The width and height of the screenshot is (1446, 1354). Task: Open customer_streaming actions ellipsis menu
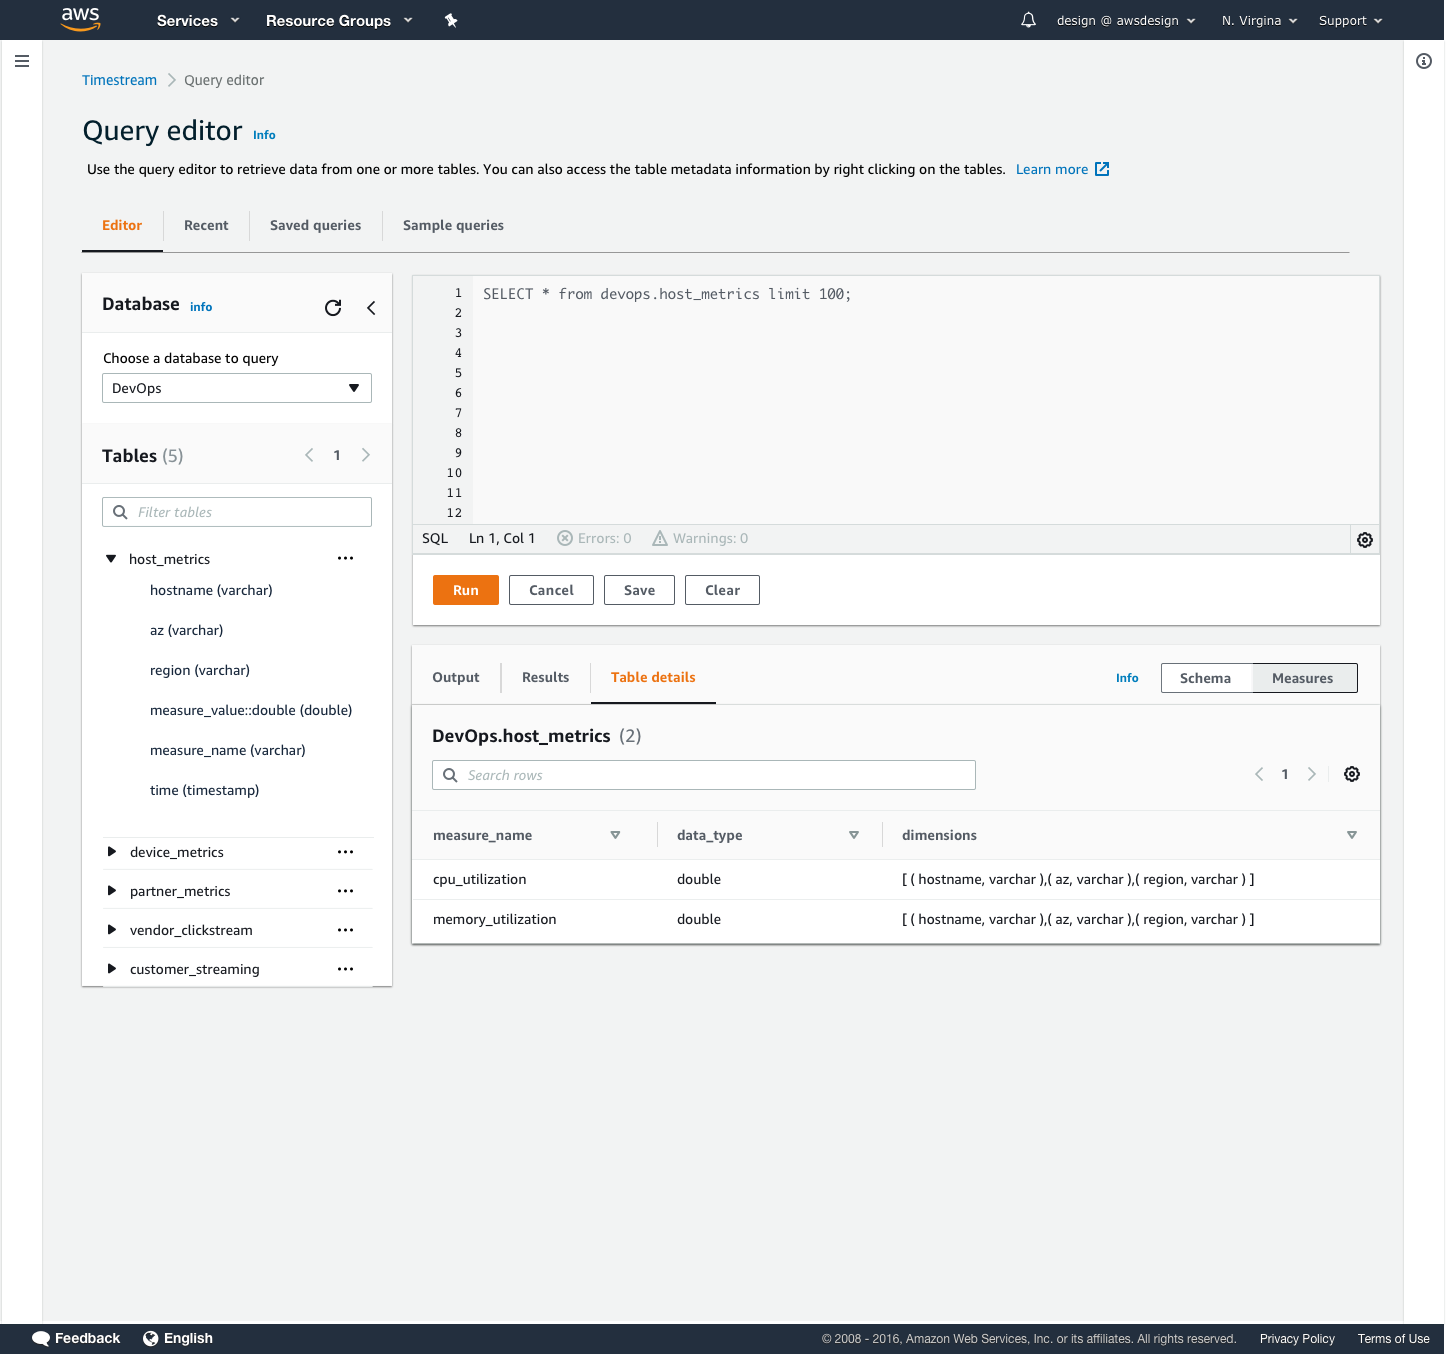click(346, 969)
